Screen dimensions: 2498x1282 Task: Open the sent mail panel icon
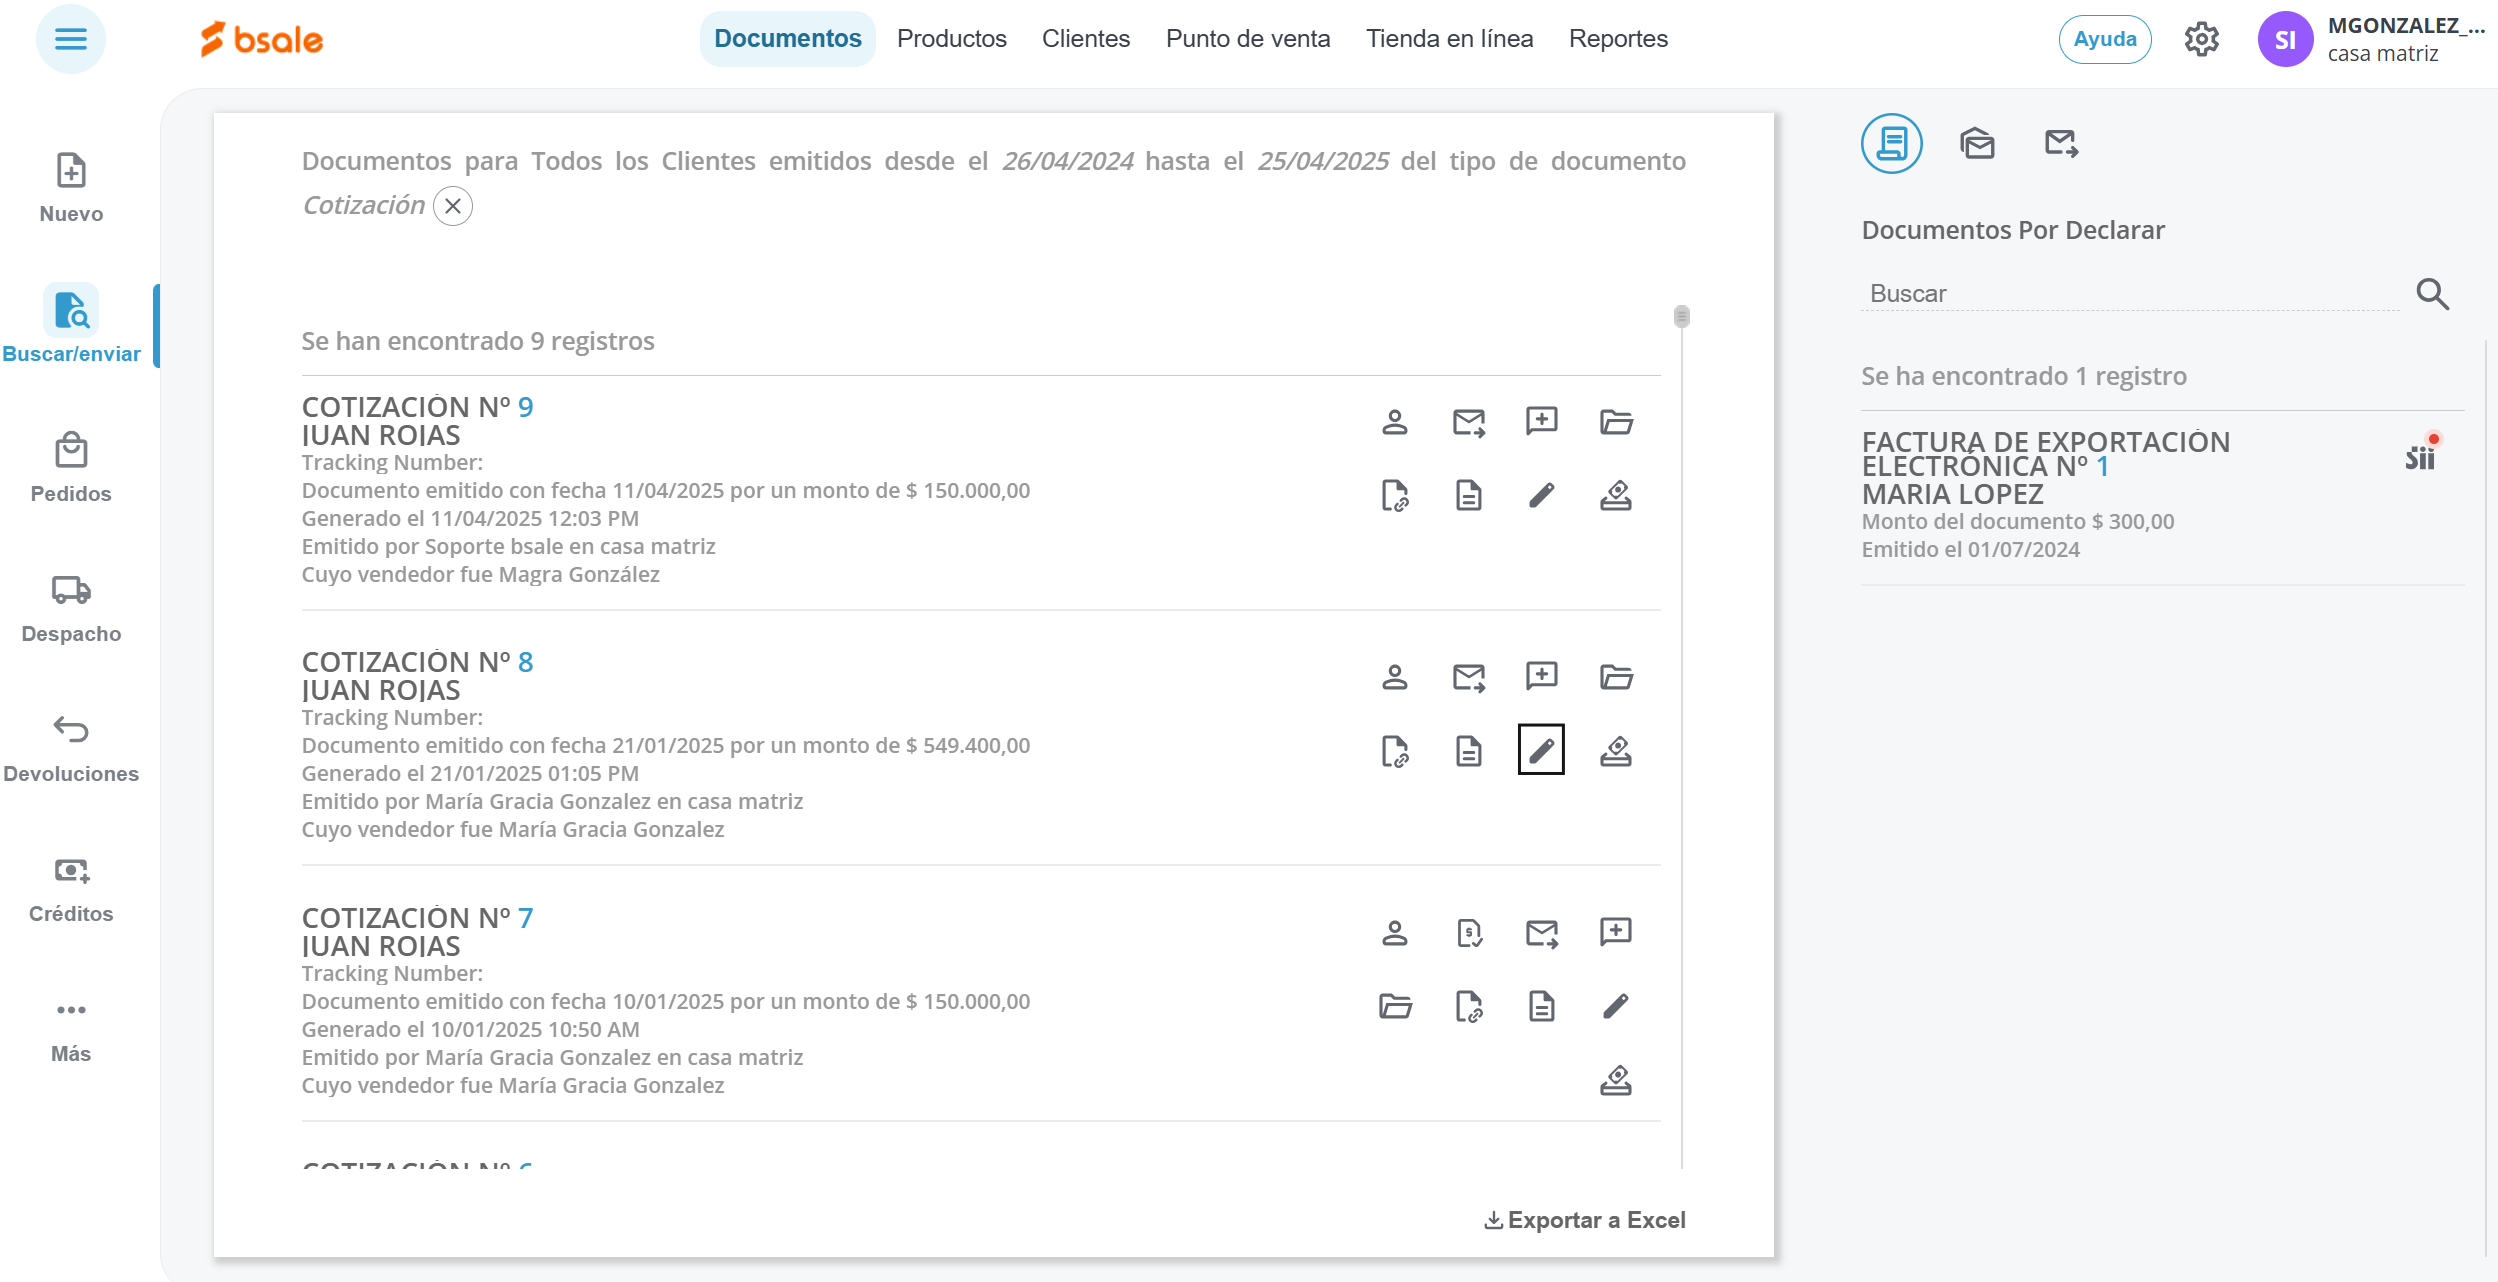(2061, 143)
